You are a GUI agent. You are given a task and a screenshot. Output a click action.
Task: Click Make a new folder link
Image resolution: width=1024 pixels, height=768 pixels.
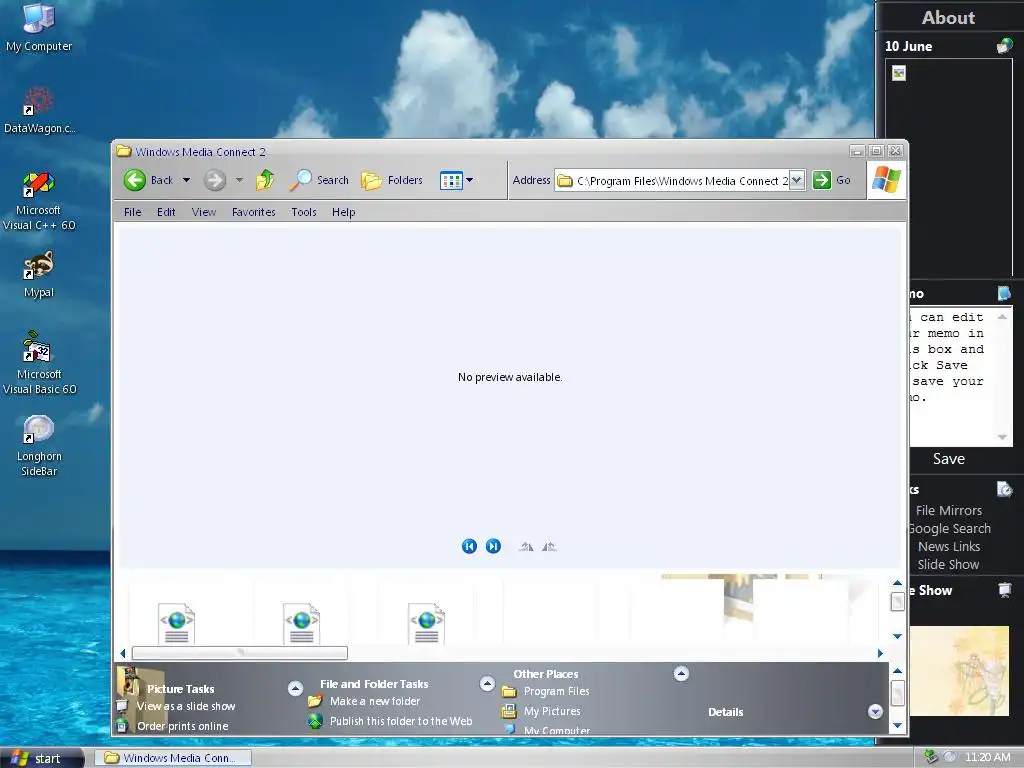click(375, 701)
